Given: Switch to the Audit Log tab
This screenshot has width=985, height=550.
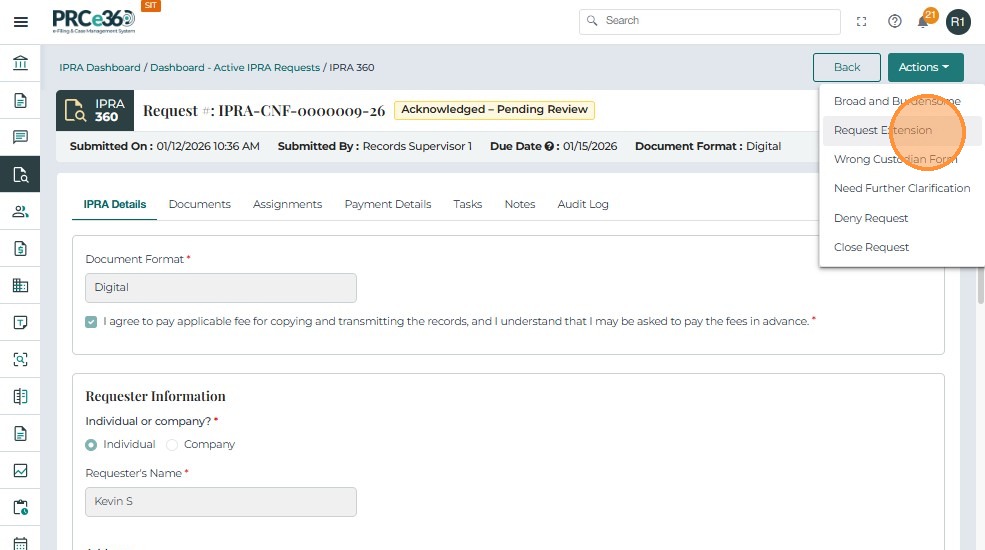Looking at the screenshot, I should point(583,204).
